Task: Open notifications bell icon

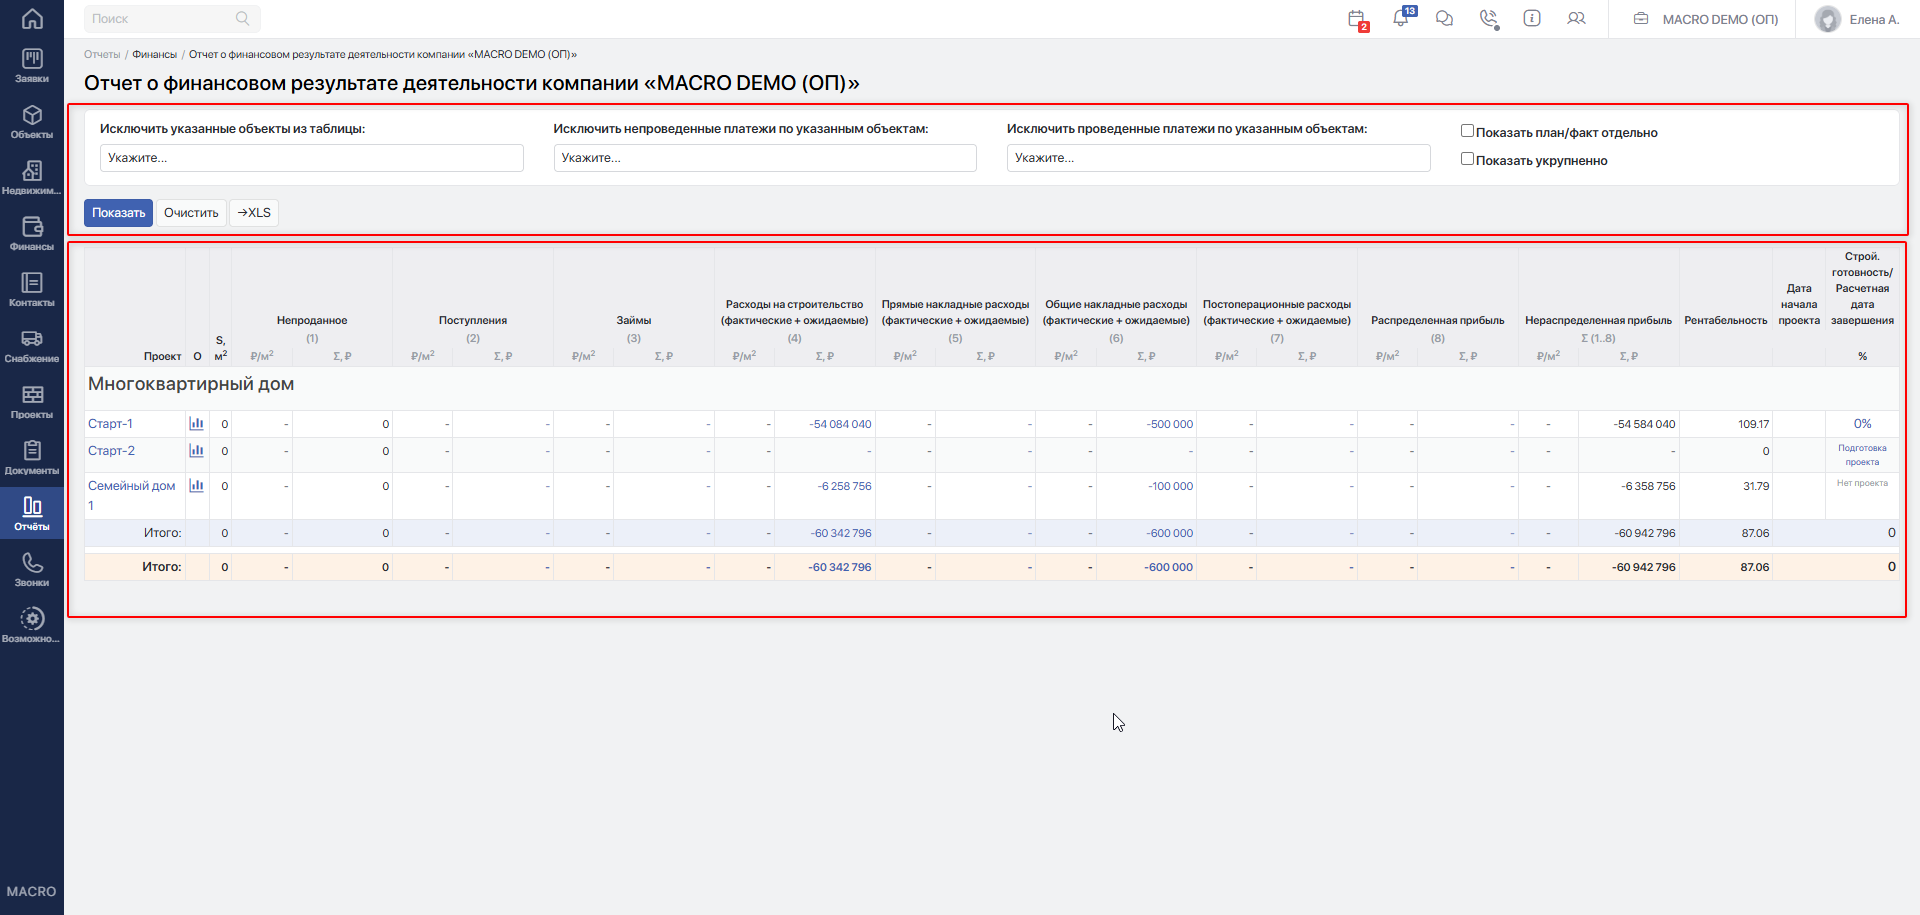Action: tap(1401, 18)
